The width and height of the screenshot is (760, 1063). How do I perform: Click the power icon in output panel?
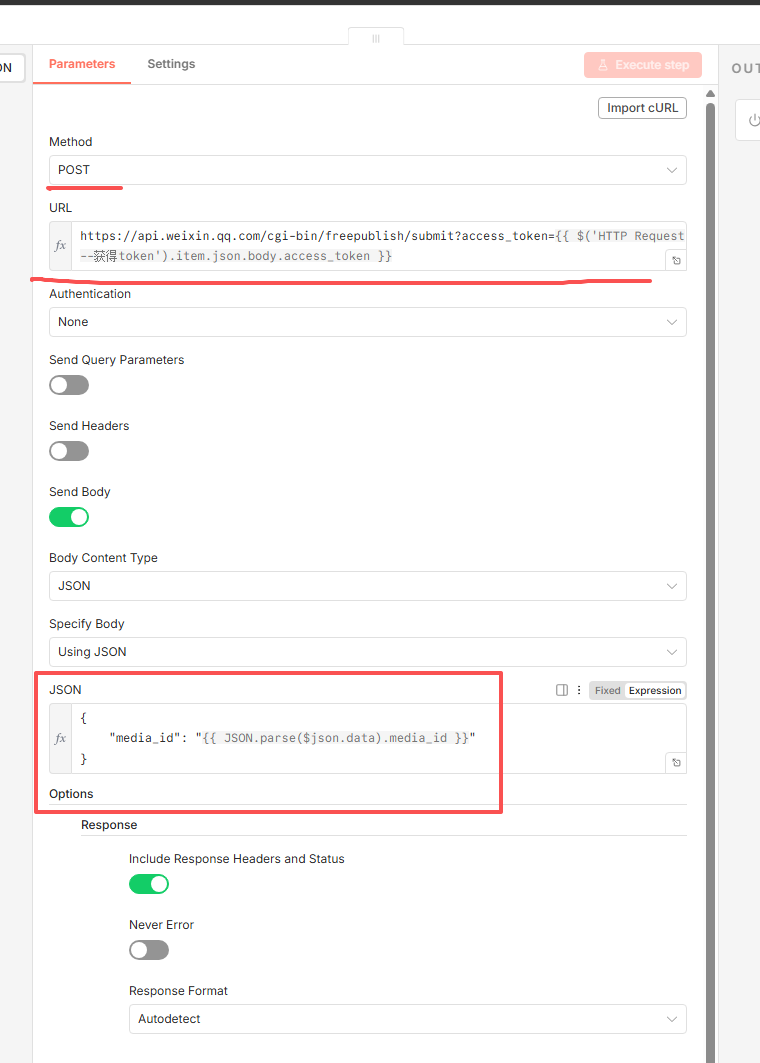click(753, 120)
